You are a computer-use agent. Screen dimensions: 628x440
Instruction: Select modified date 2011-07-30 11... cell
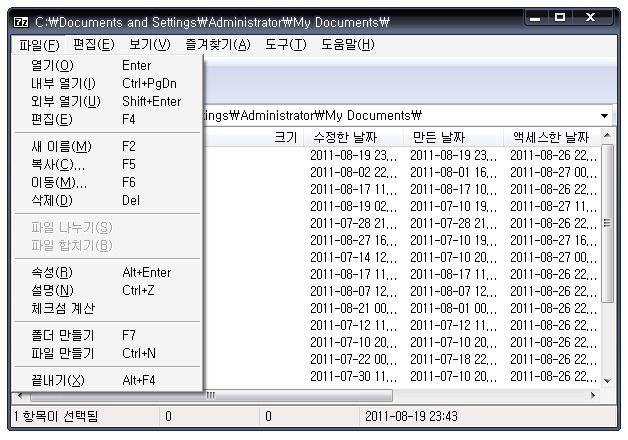coord(354,376)
